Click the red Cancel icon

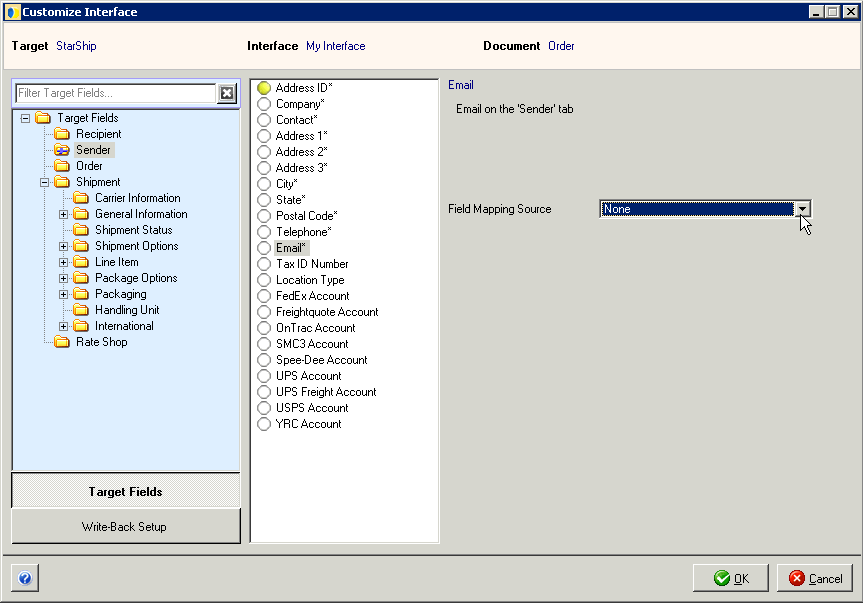click(x=795, y=578)
